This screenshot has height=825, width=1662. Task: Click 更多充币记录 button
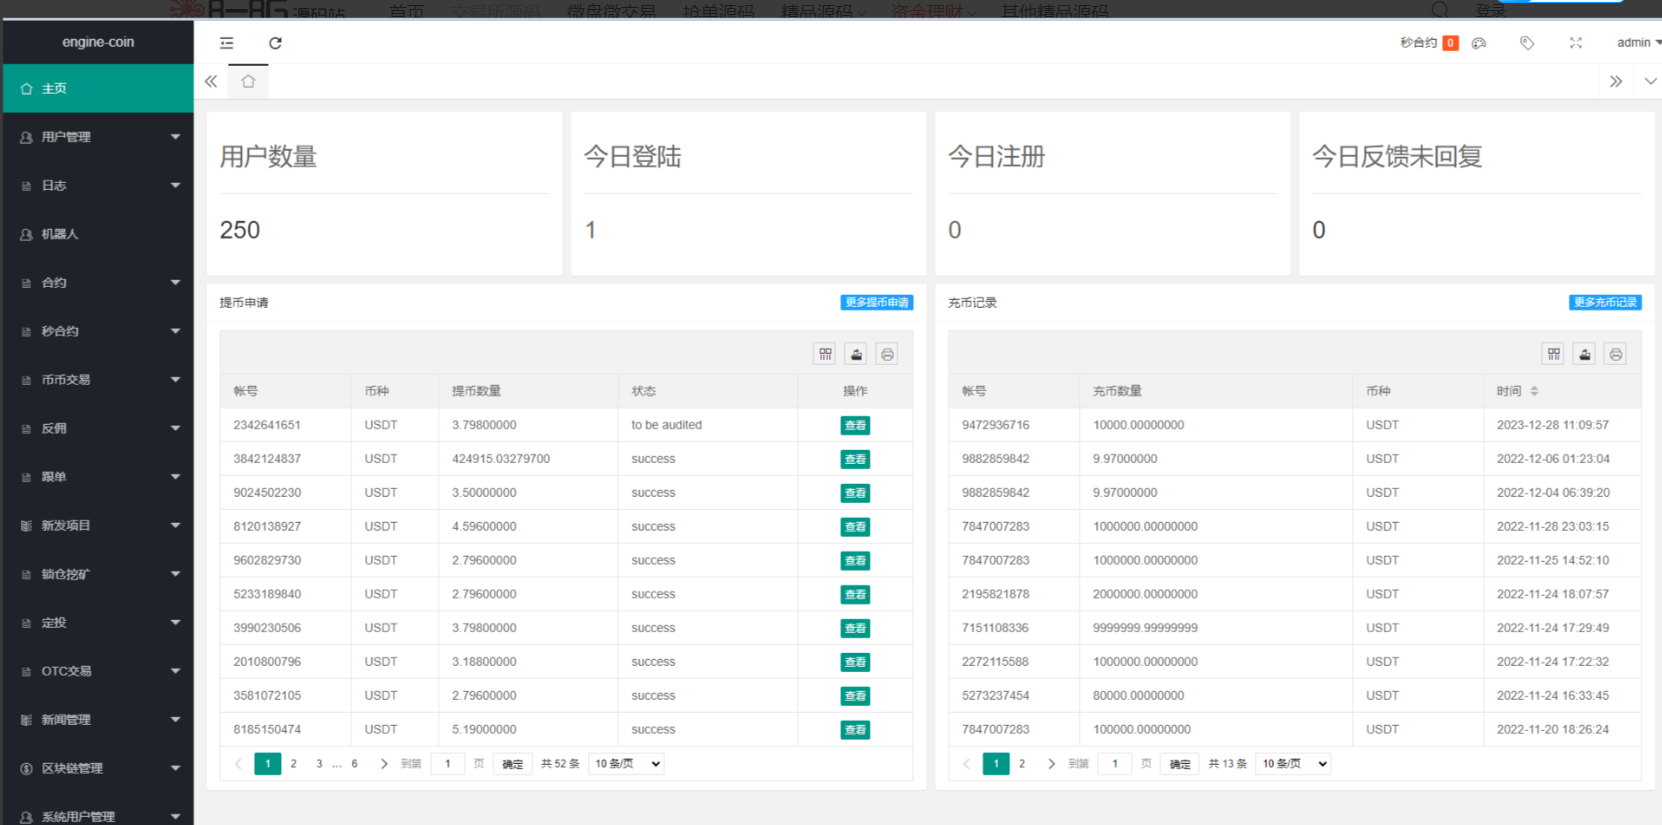point(1604,303)
